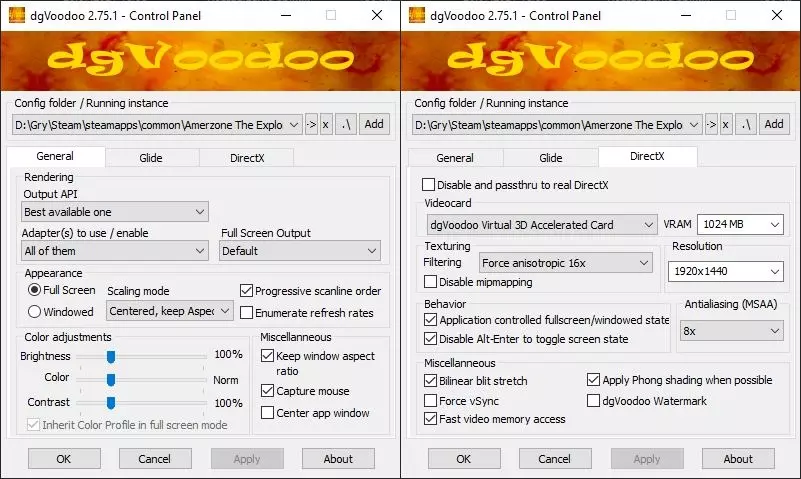Image resolution: width=801 pixels, height=479 pixels.
Task: Click Add button in left window
Action: [374, 124]
